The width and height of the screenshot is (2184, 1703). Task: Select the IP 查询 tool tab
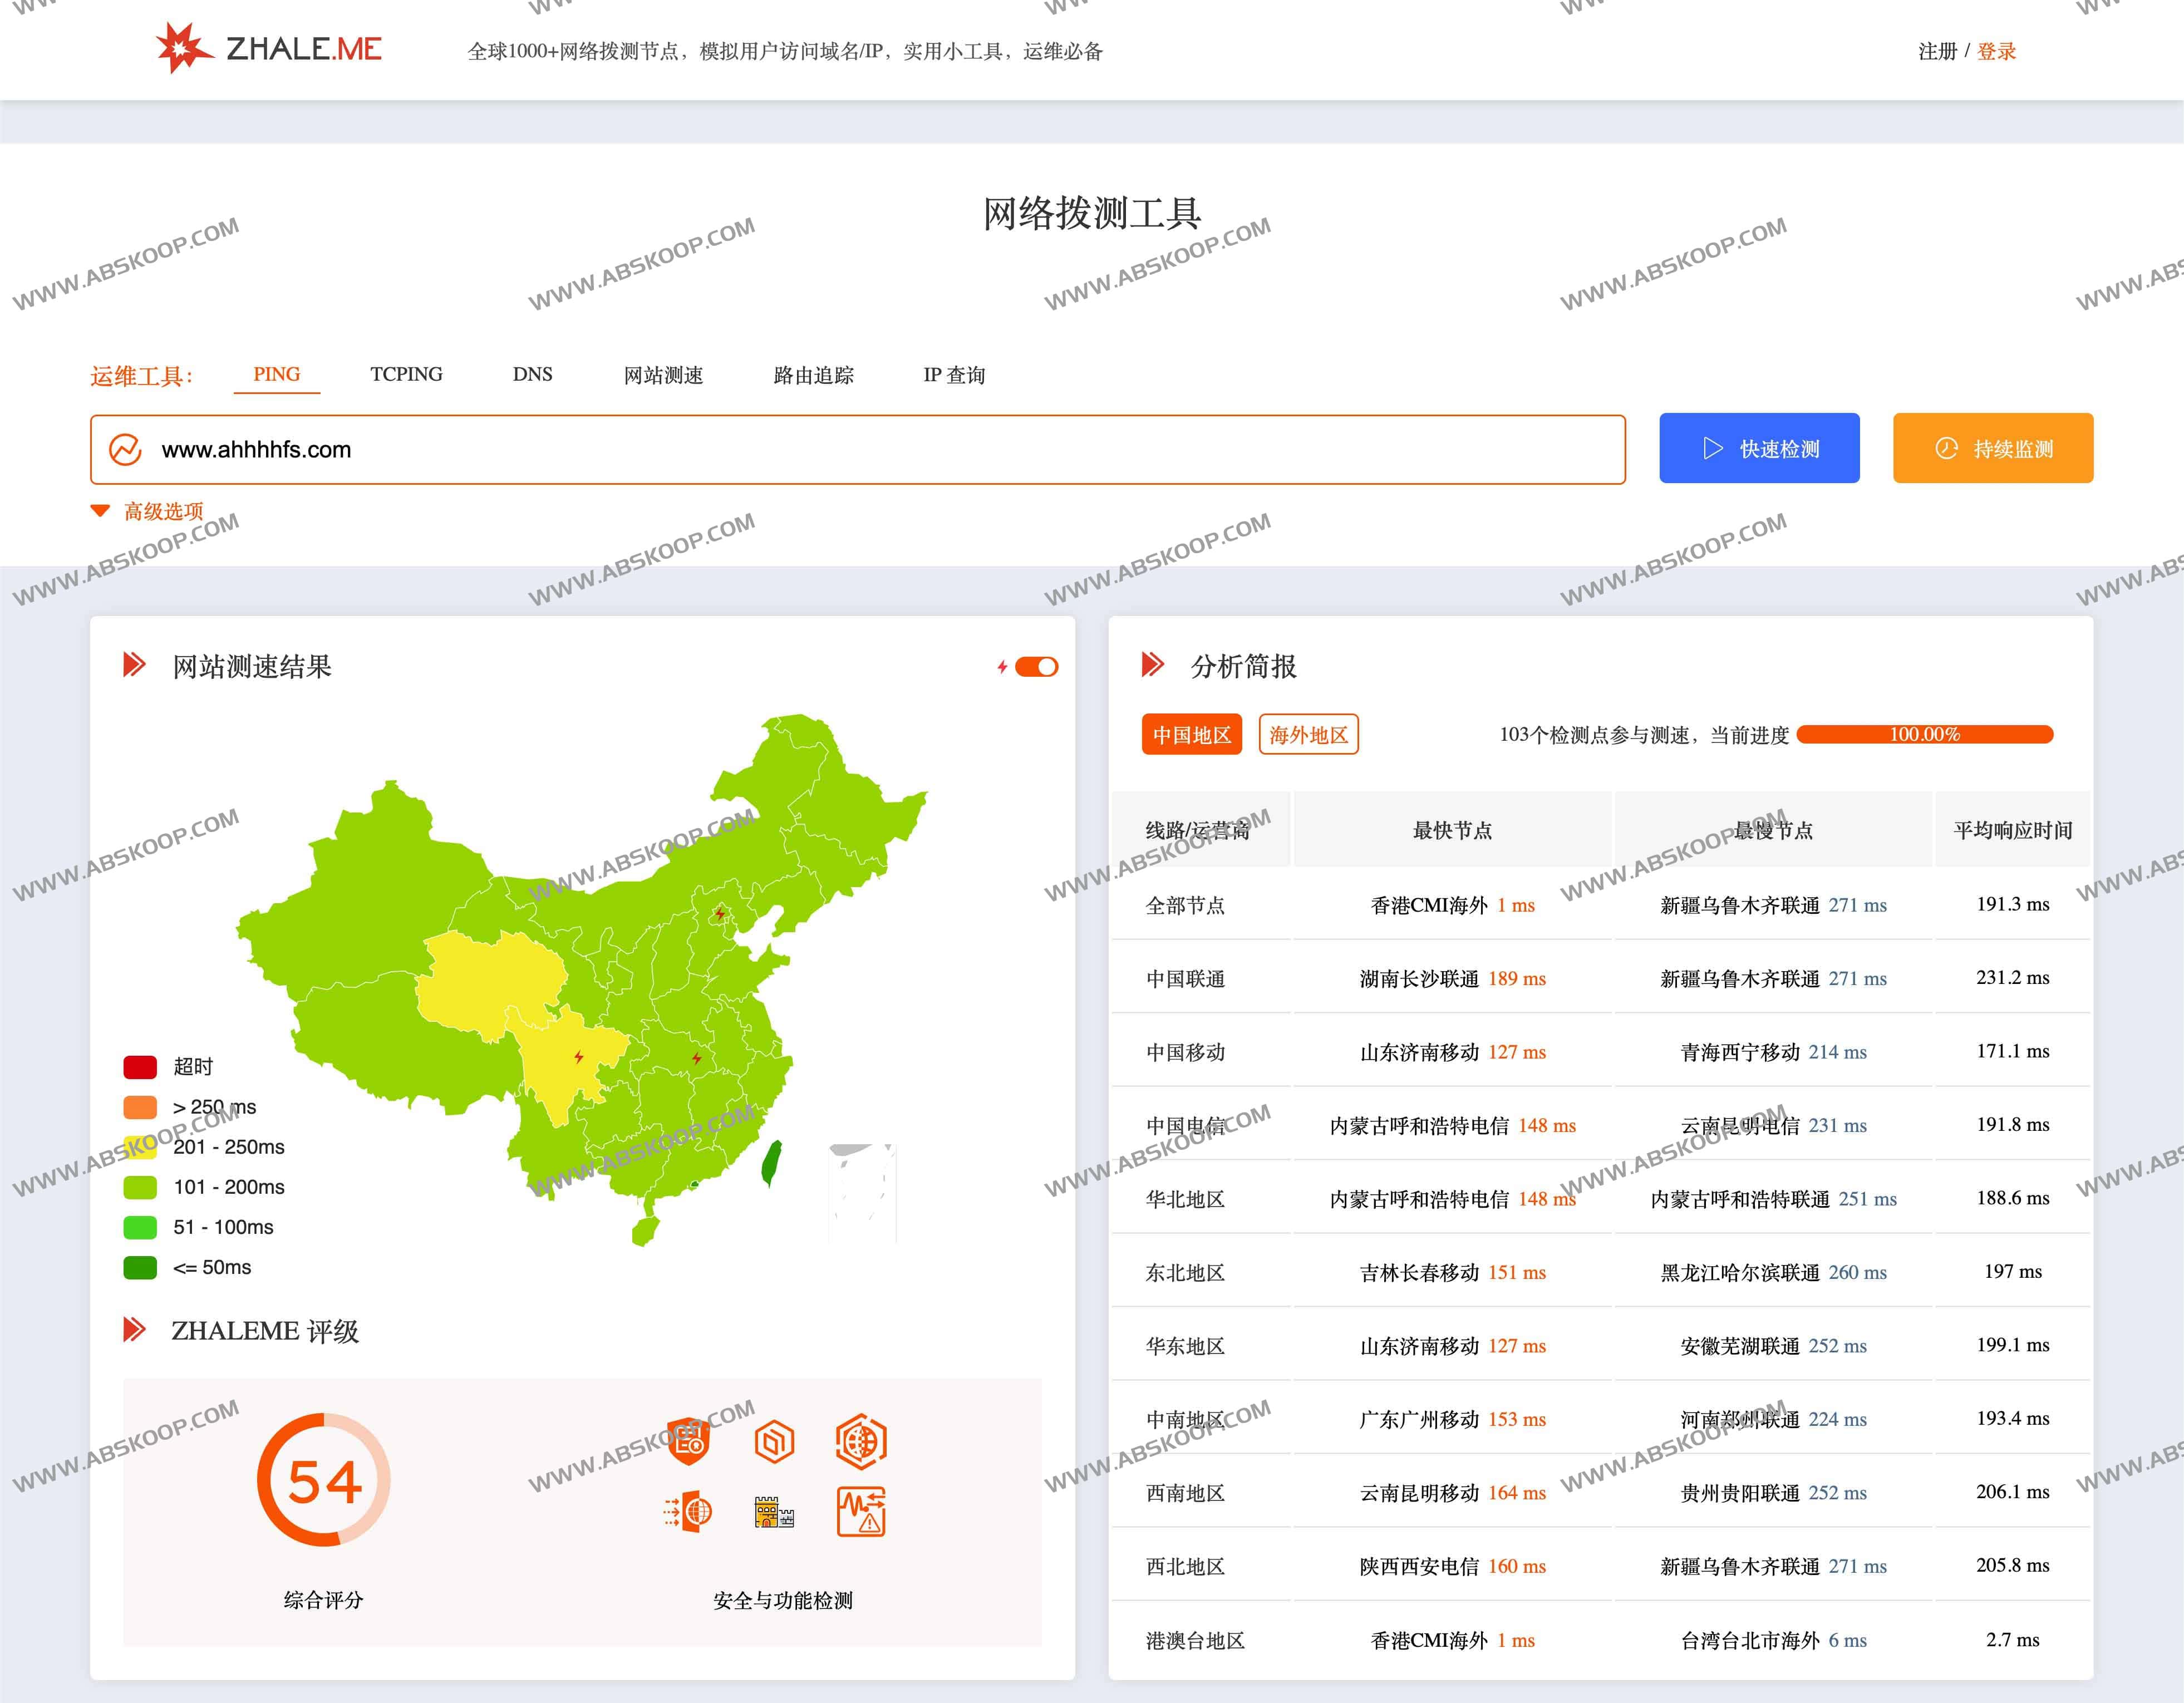pyautogui.click(x=954, y=376)
